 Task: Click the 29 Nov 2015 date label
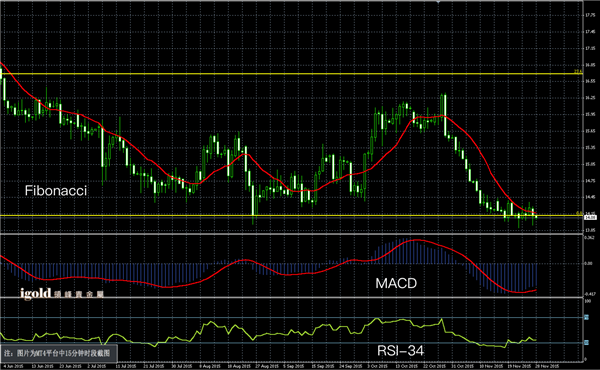(547, 366)
